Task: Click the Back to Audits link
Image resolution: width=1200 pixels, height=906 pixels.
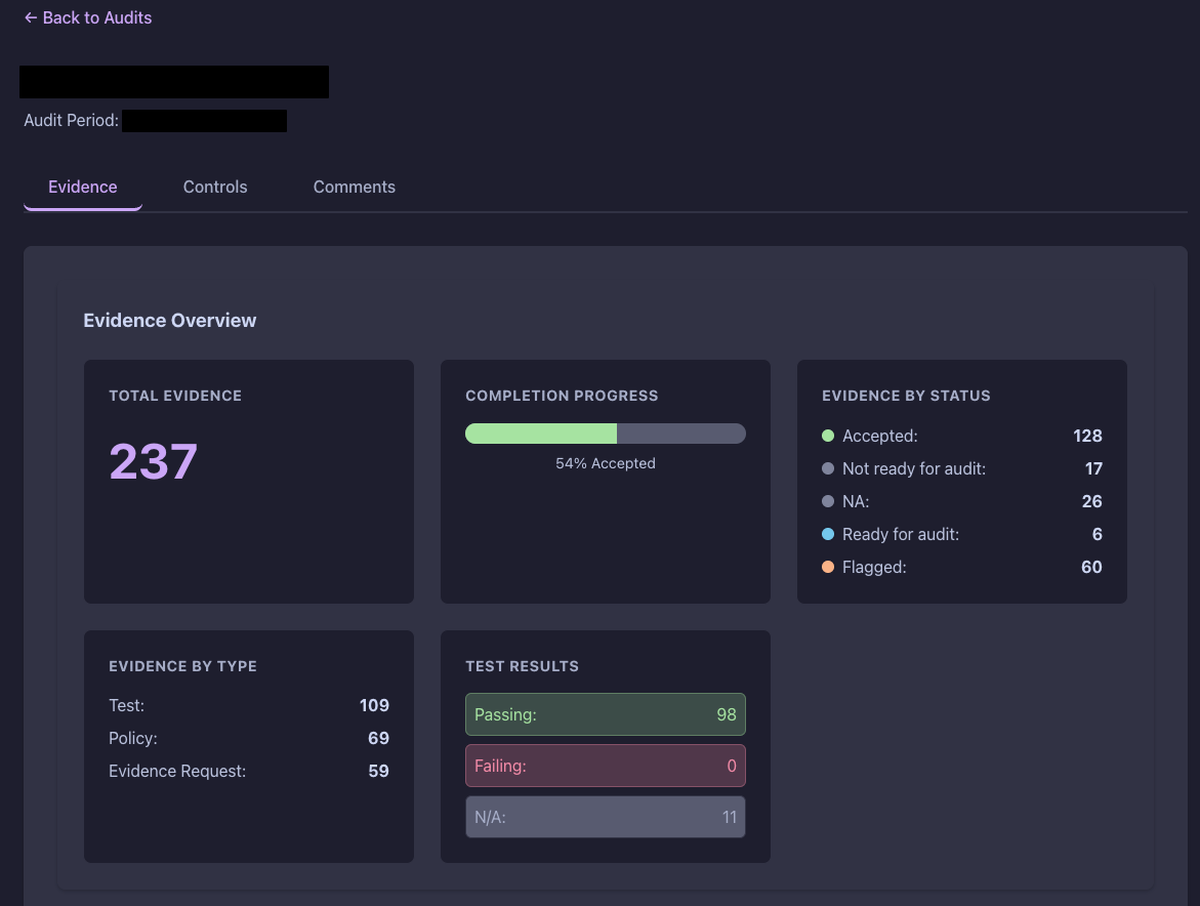Action: click(x=87, y=17)
